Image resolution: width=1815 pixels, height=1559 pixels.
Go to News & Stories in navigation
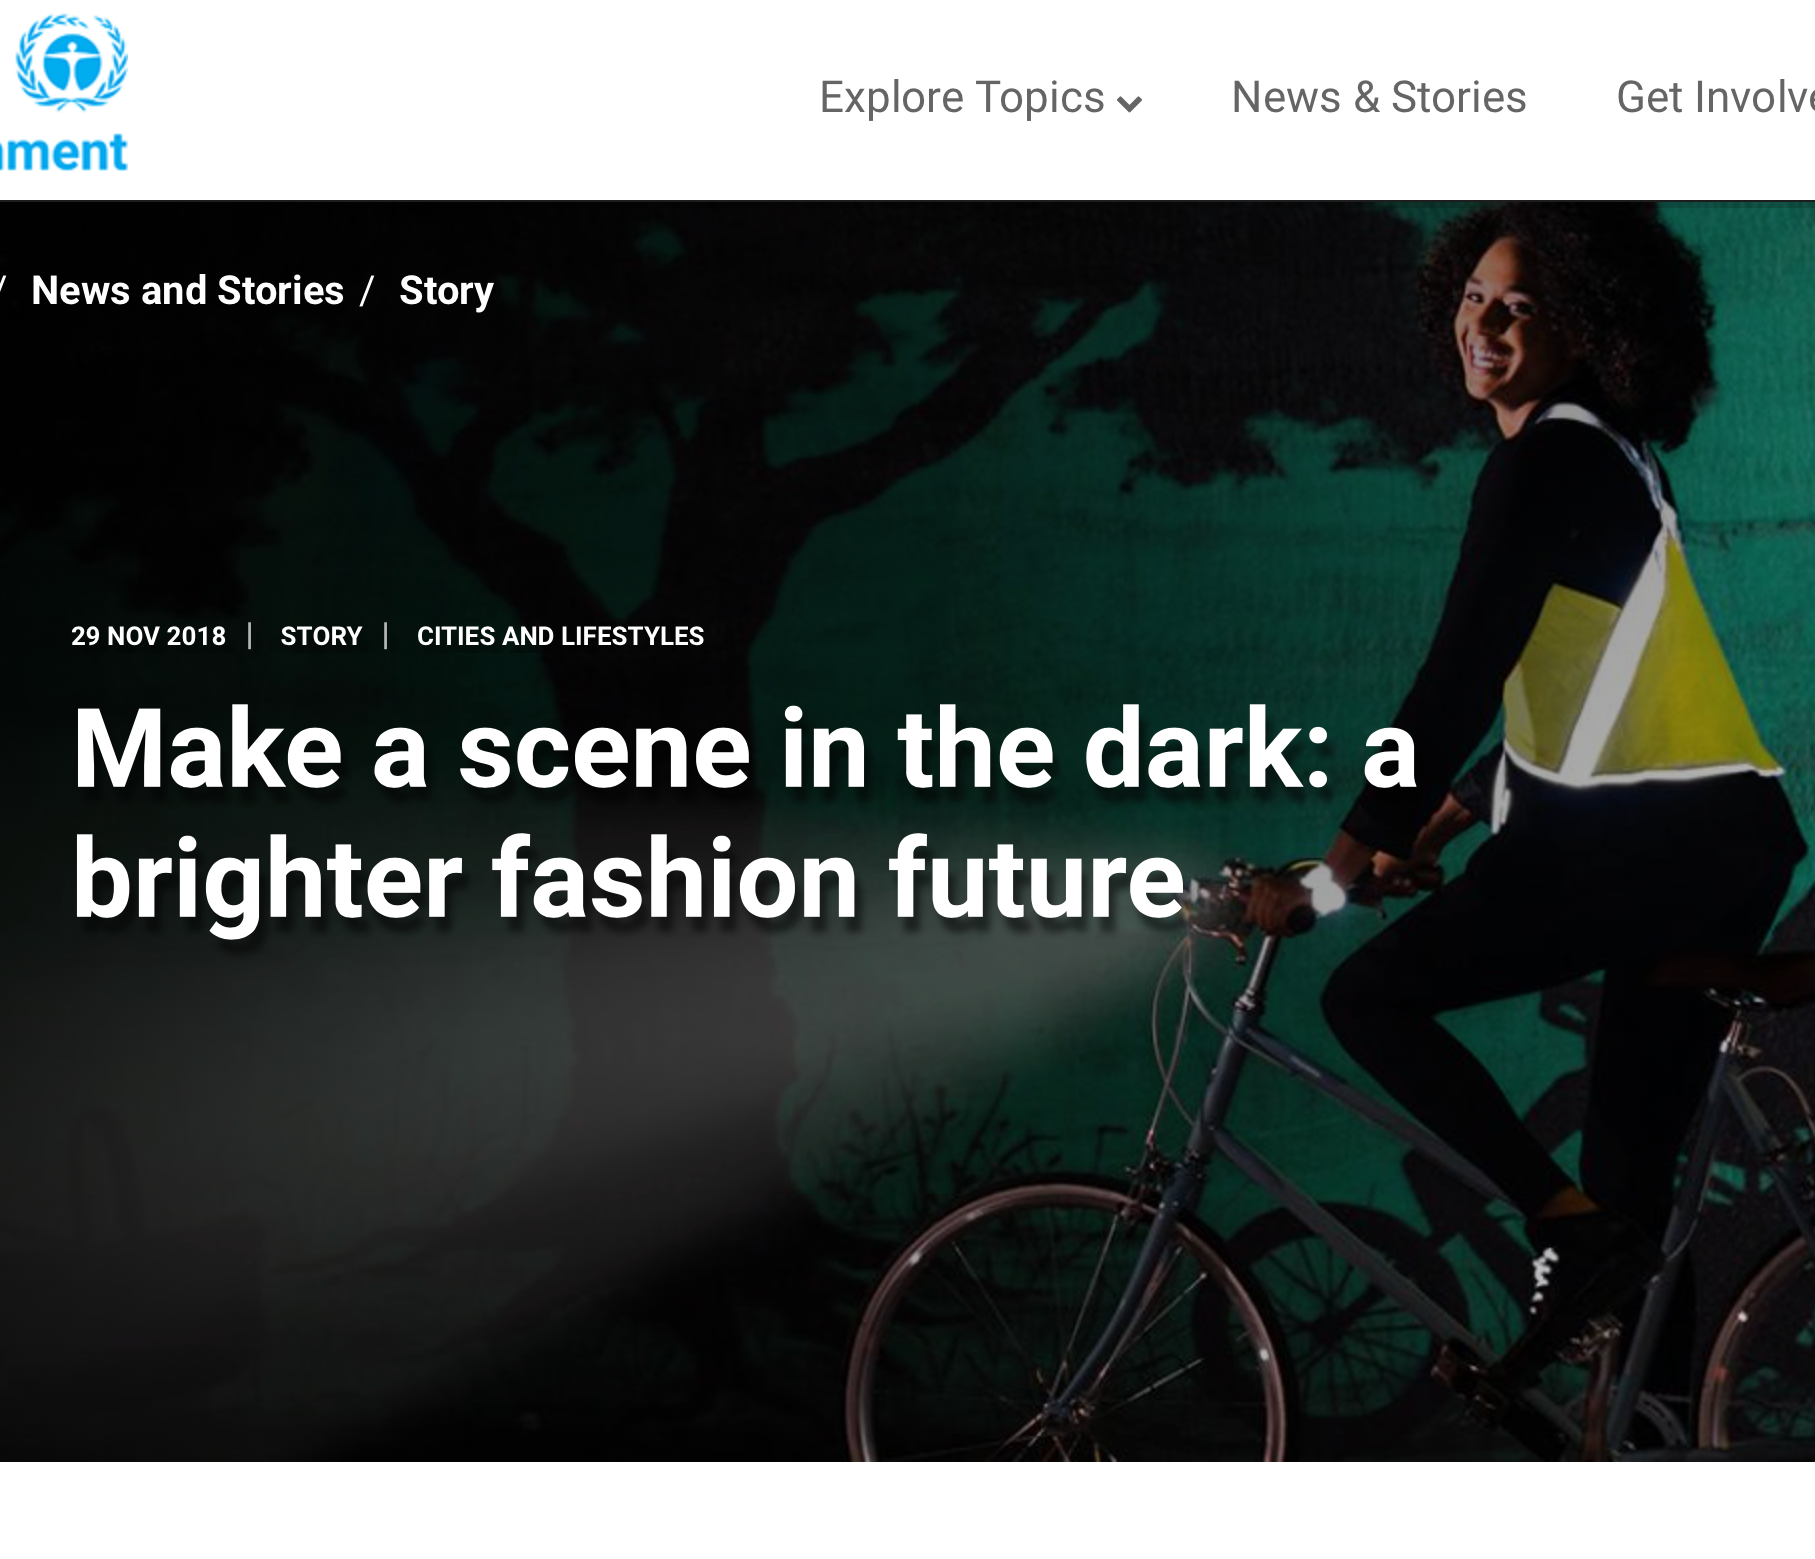(x=1378, y=98)
